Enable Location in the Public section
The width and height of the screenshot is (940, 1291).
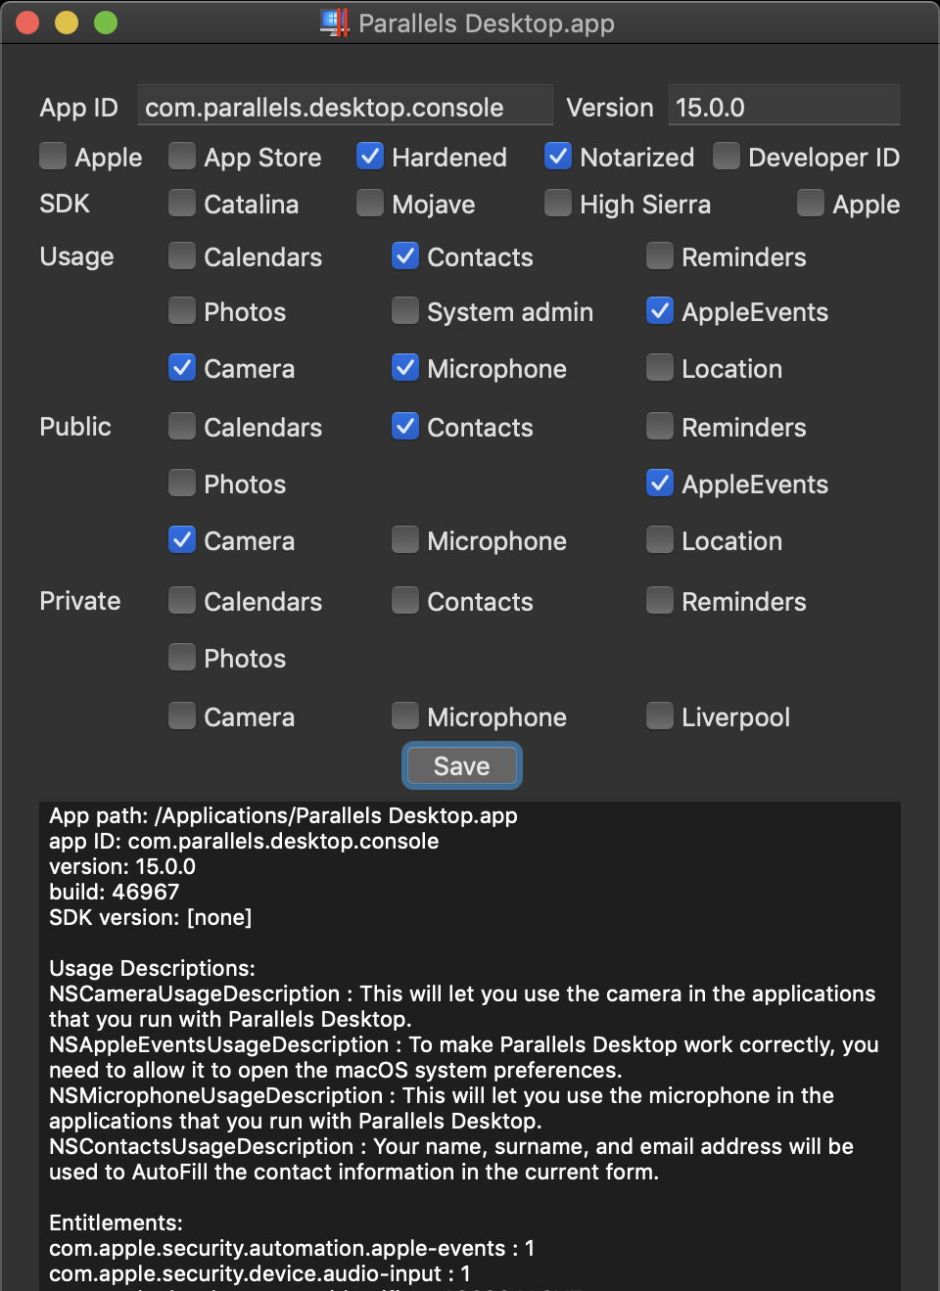(660, 540)
